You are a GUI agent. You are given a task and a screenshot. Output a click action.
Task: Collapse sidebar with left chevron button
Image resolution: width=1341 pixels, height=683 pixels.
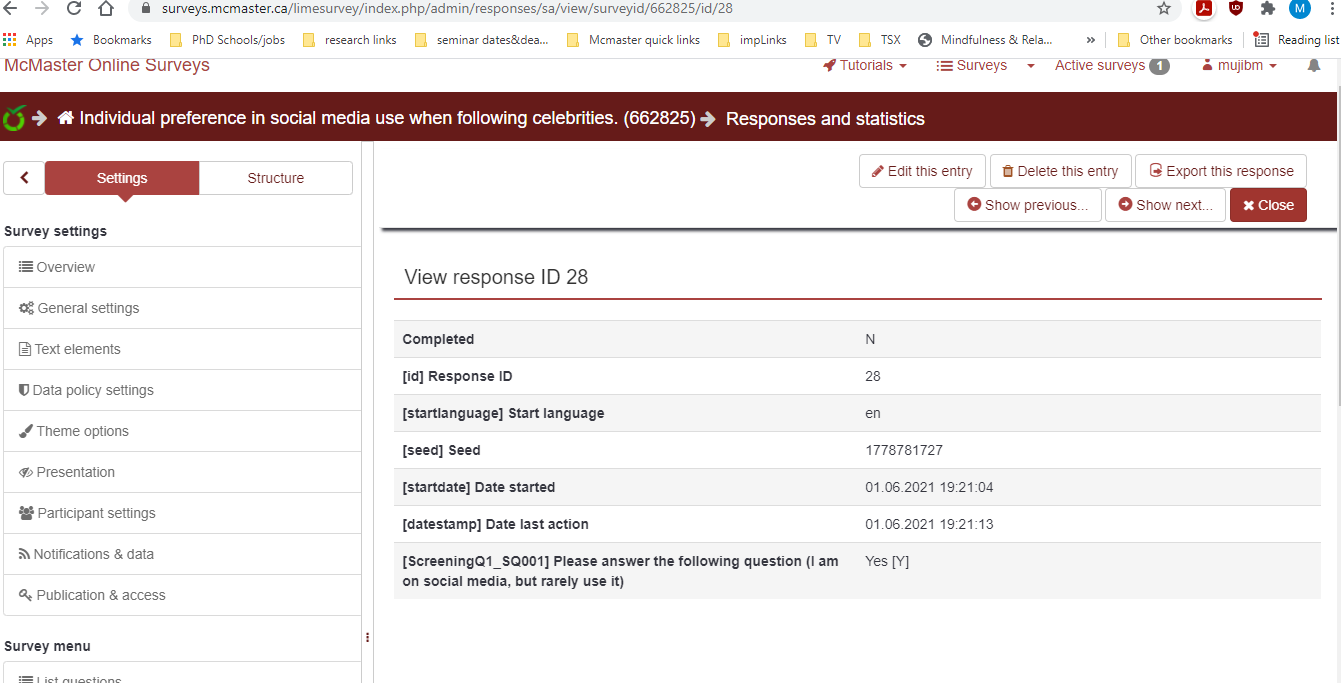24,178
